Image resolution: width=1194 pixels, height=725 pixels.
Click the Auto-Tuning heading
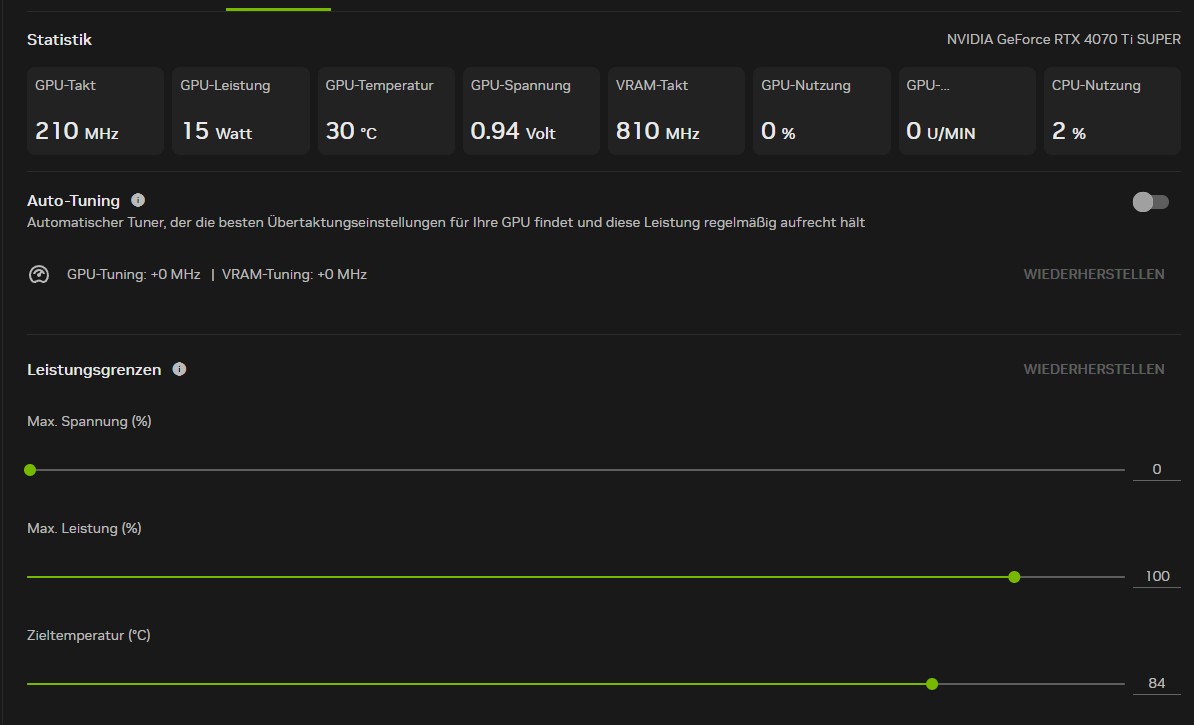click(73, 200)
